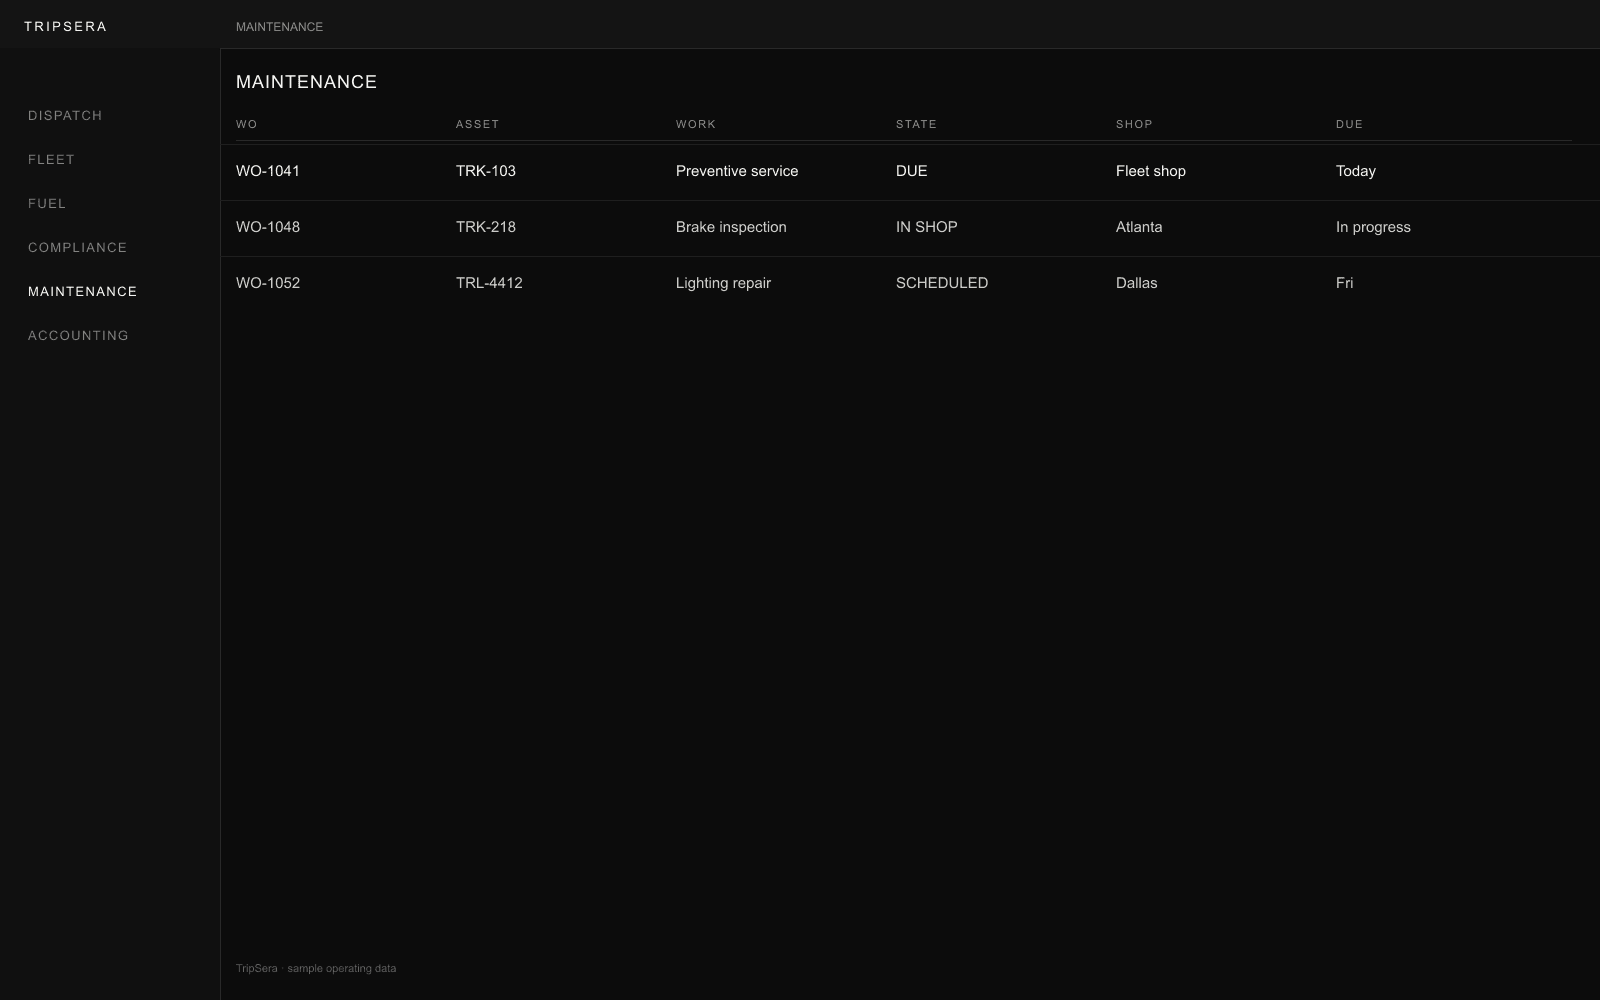The height and width of the screenshot is (1000, 1600).
Task: Sort by the State column header
Action: tap(916, 125)
